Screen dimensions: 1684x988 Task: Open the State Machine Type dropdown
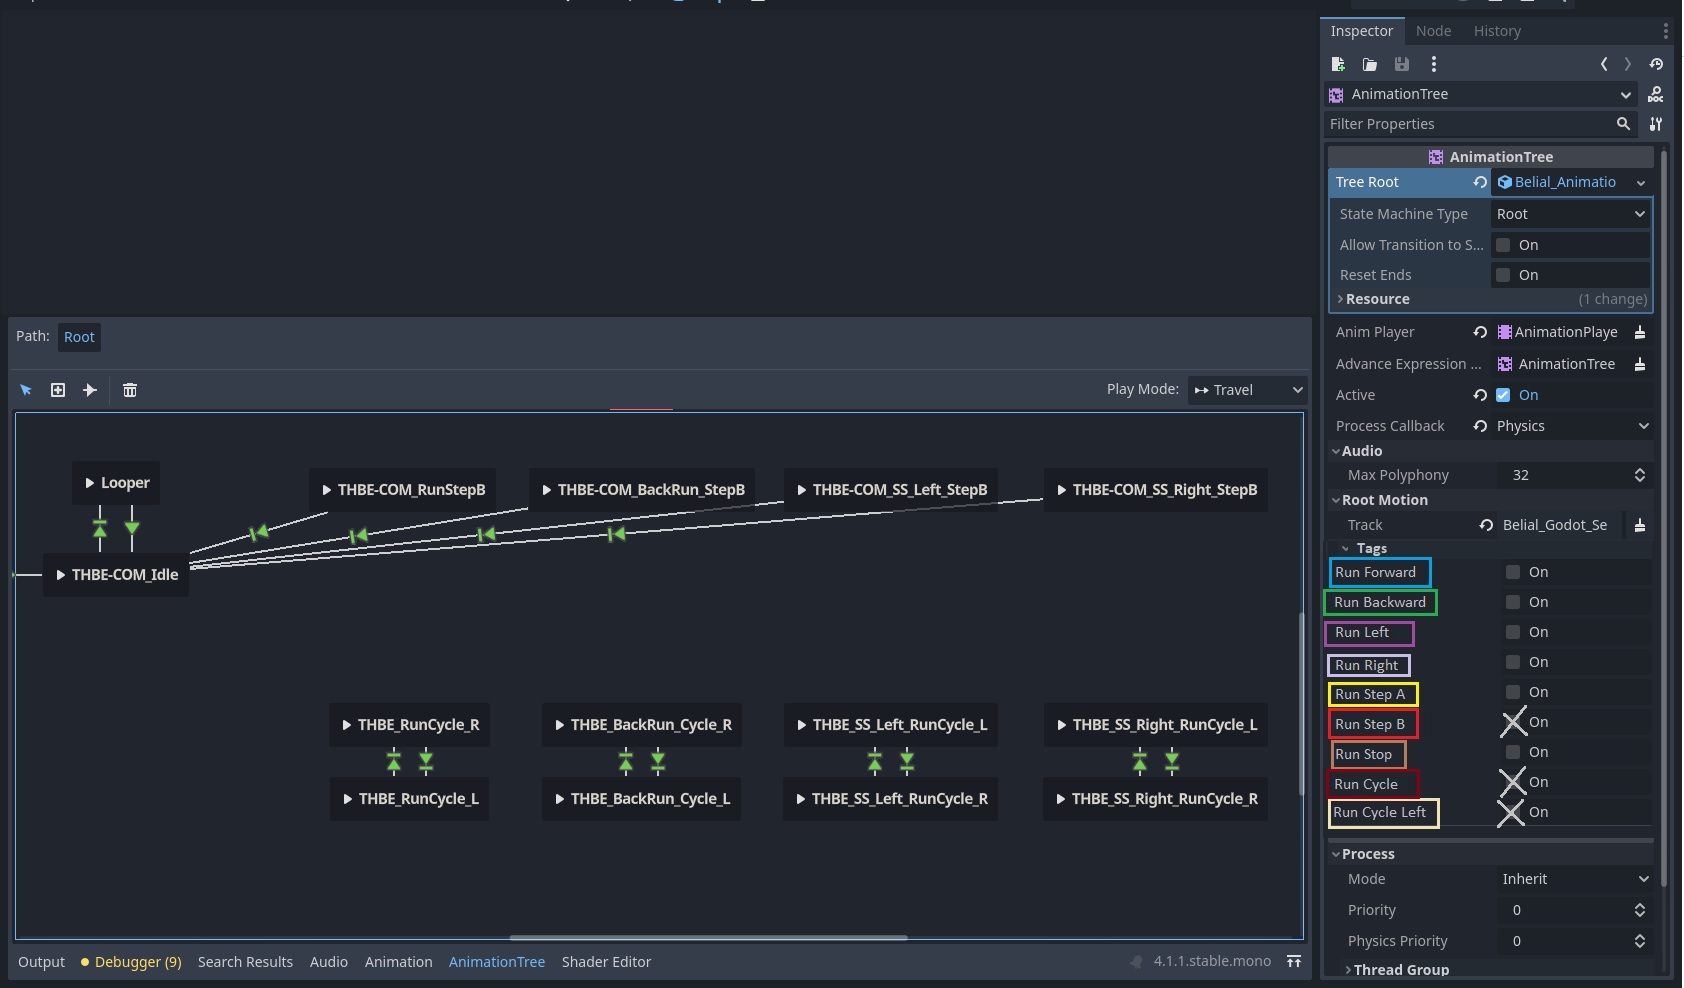tap(1569, 214)
